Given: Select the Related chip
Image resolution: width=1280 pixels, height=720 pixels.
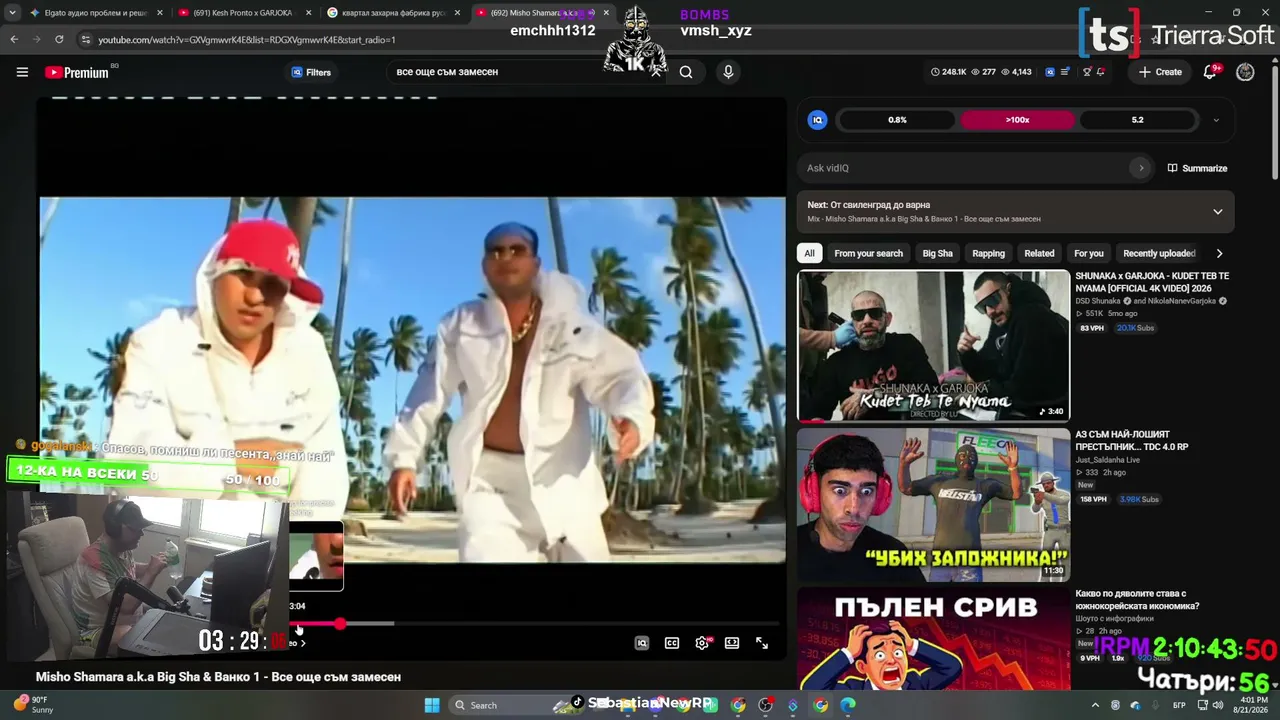Looking at the screenshot, I should pyautogui.click(x=1039, y=253).
